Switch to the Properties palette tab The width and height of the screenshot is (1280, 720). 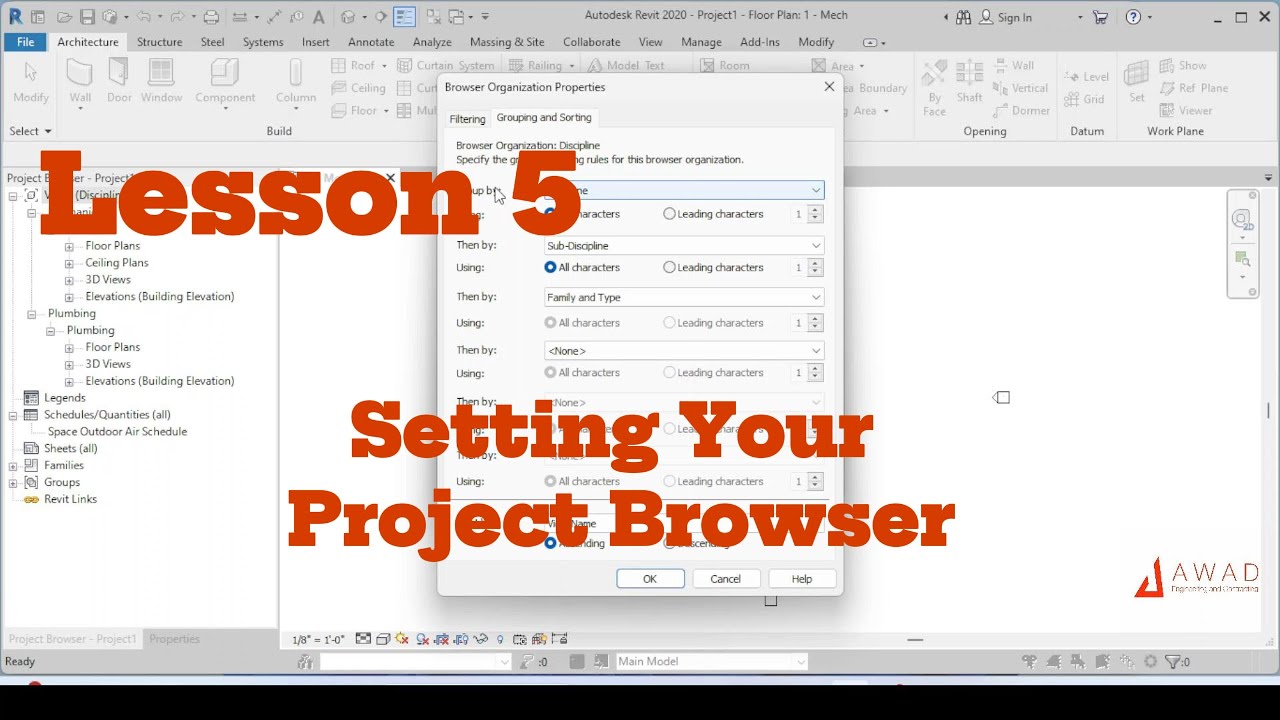click(x=175, y=639)
